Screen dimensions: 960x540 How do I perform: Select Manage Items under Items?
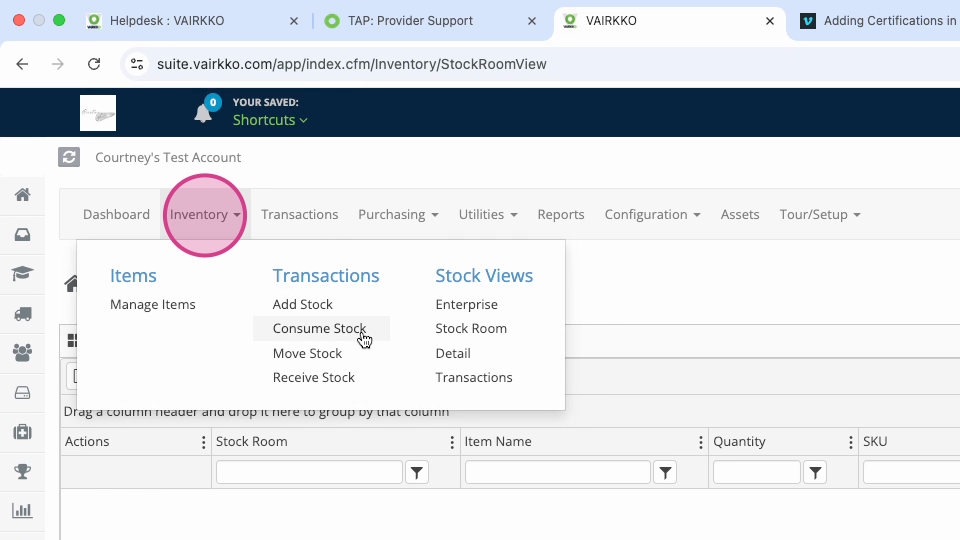click(x=152, y=304)
